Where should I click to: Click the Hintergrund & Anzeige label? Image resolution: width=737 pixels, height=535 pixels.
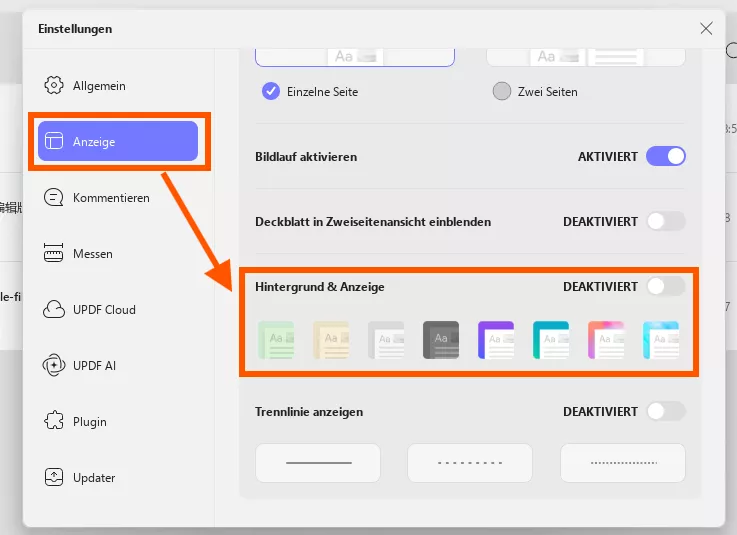(320, 287)
